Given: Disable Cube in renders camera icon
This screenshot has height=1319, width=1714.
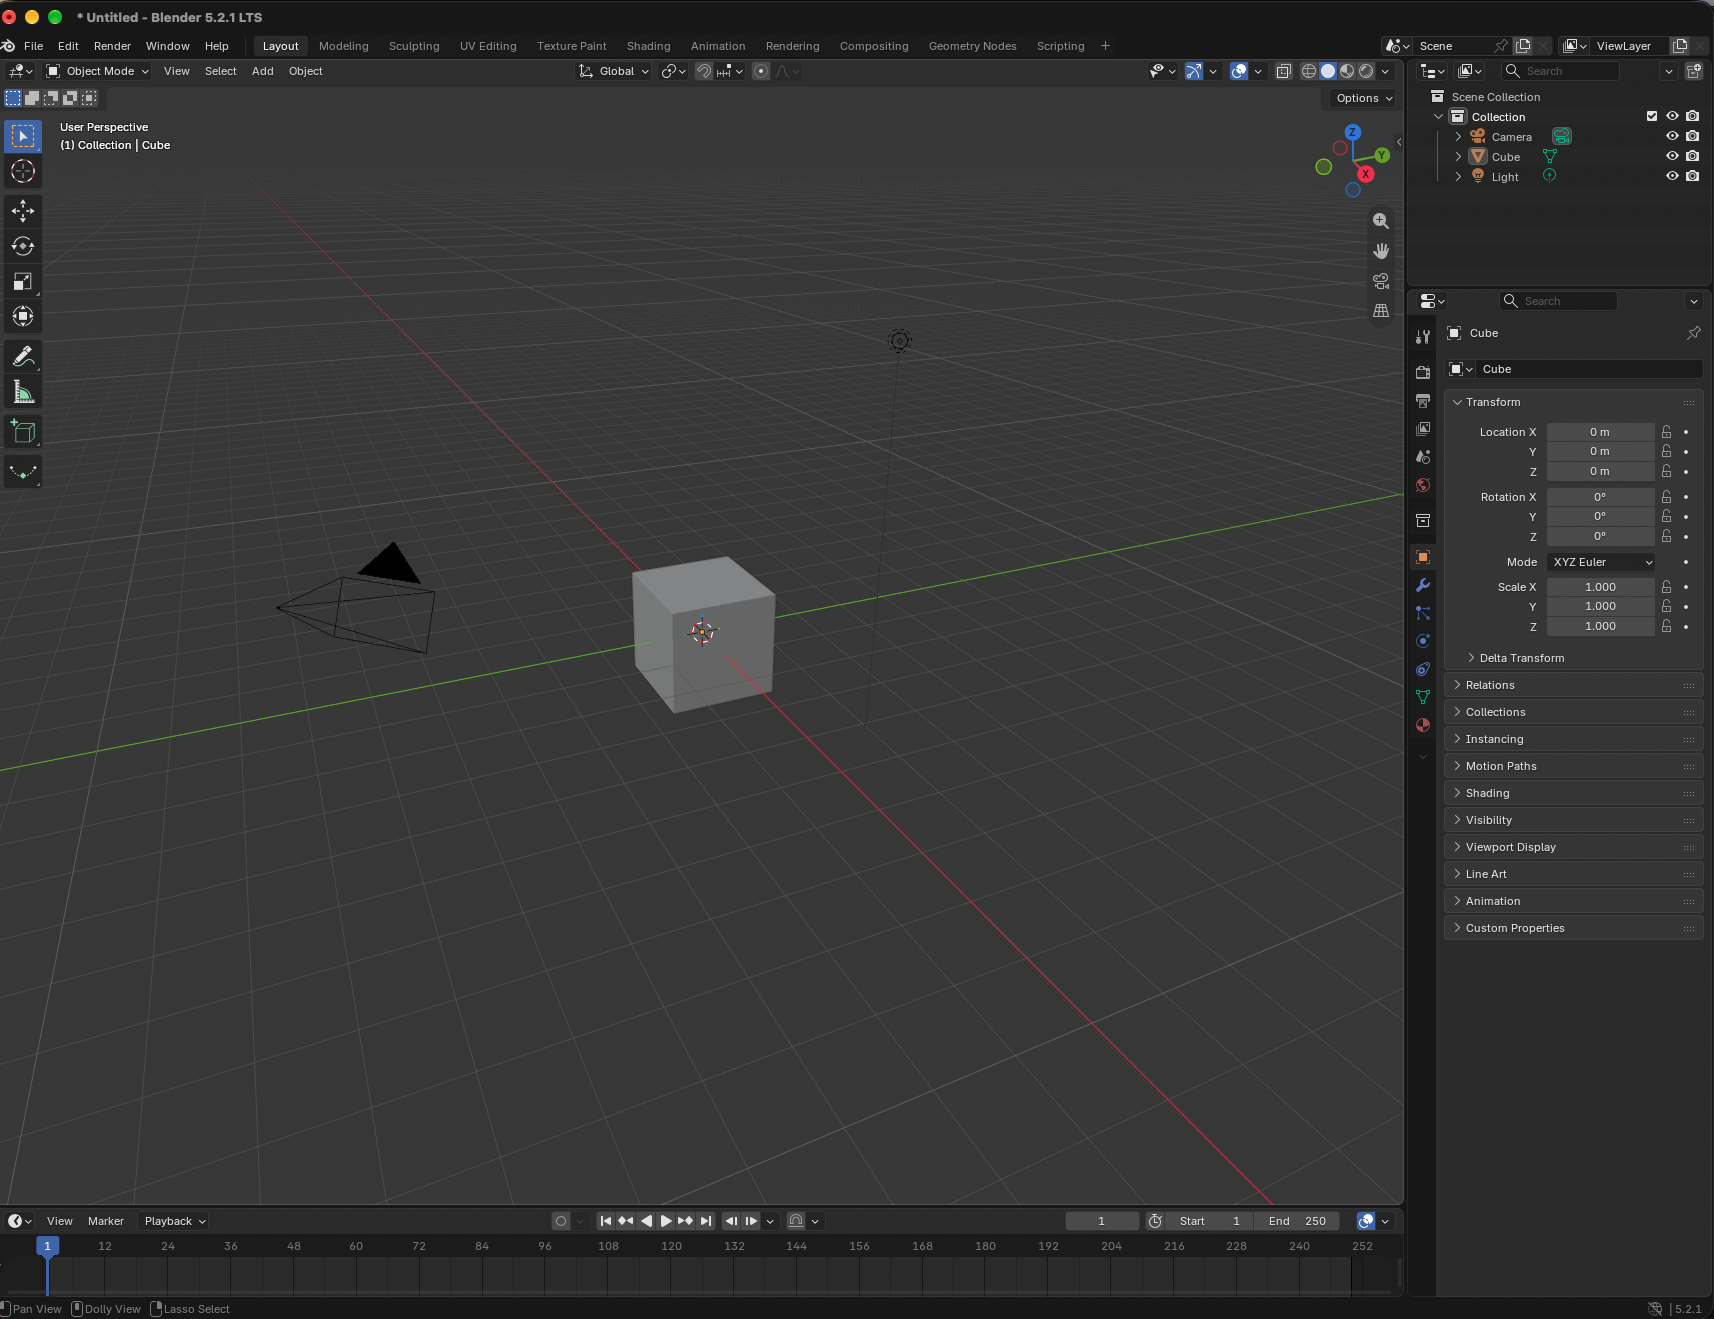Looking at the screenshot, I should (x=1692, y=156).
